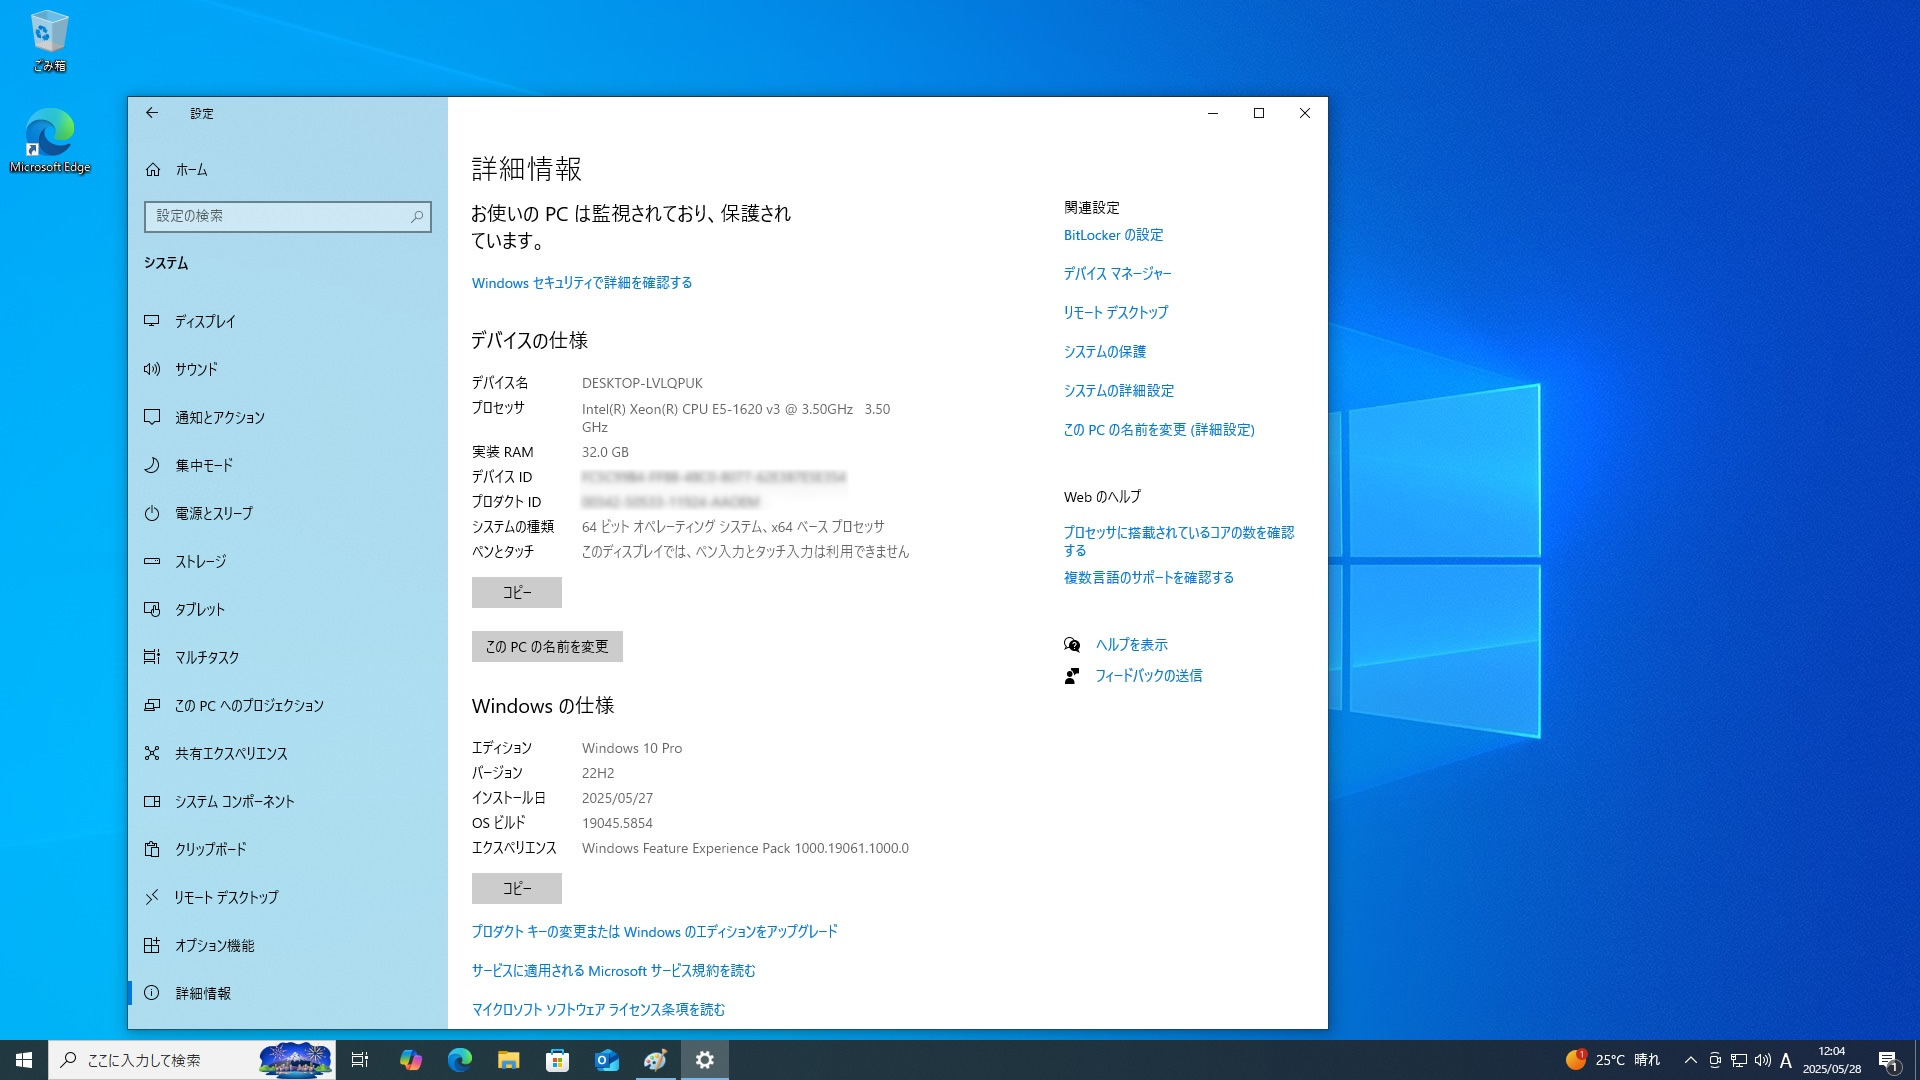Open the ごみ箱 desktop icon
Image resolution: width=1920 pixels, height=1080 pixels.
(x=49, y=41)
